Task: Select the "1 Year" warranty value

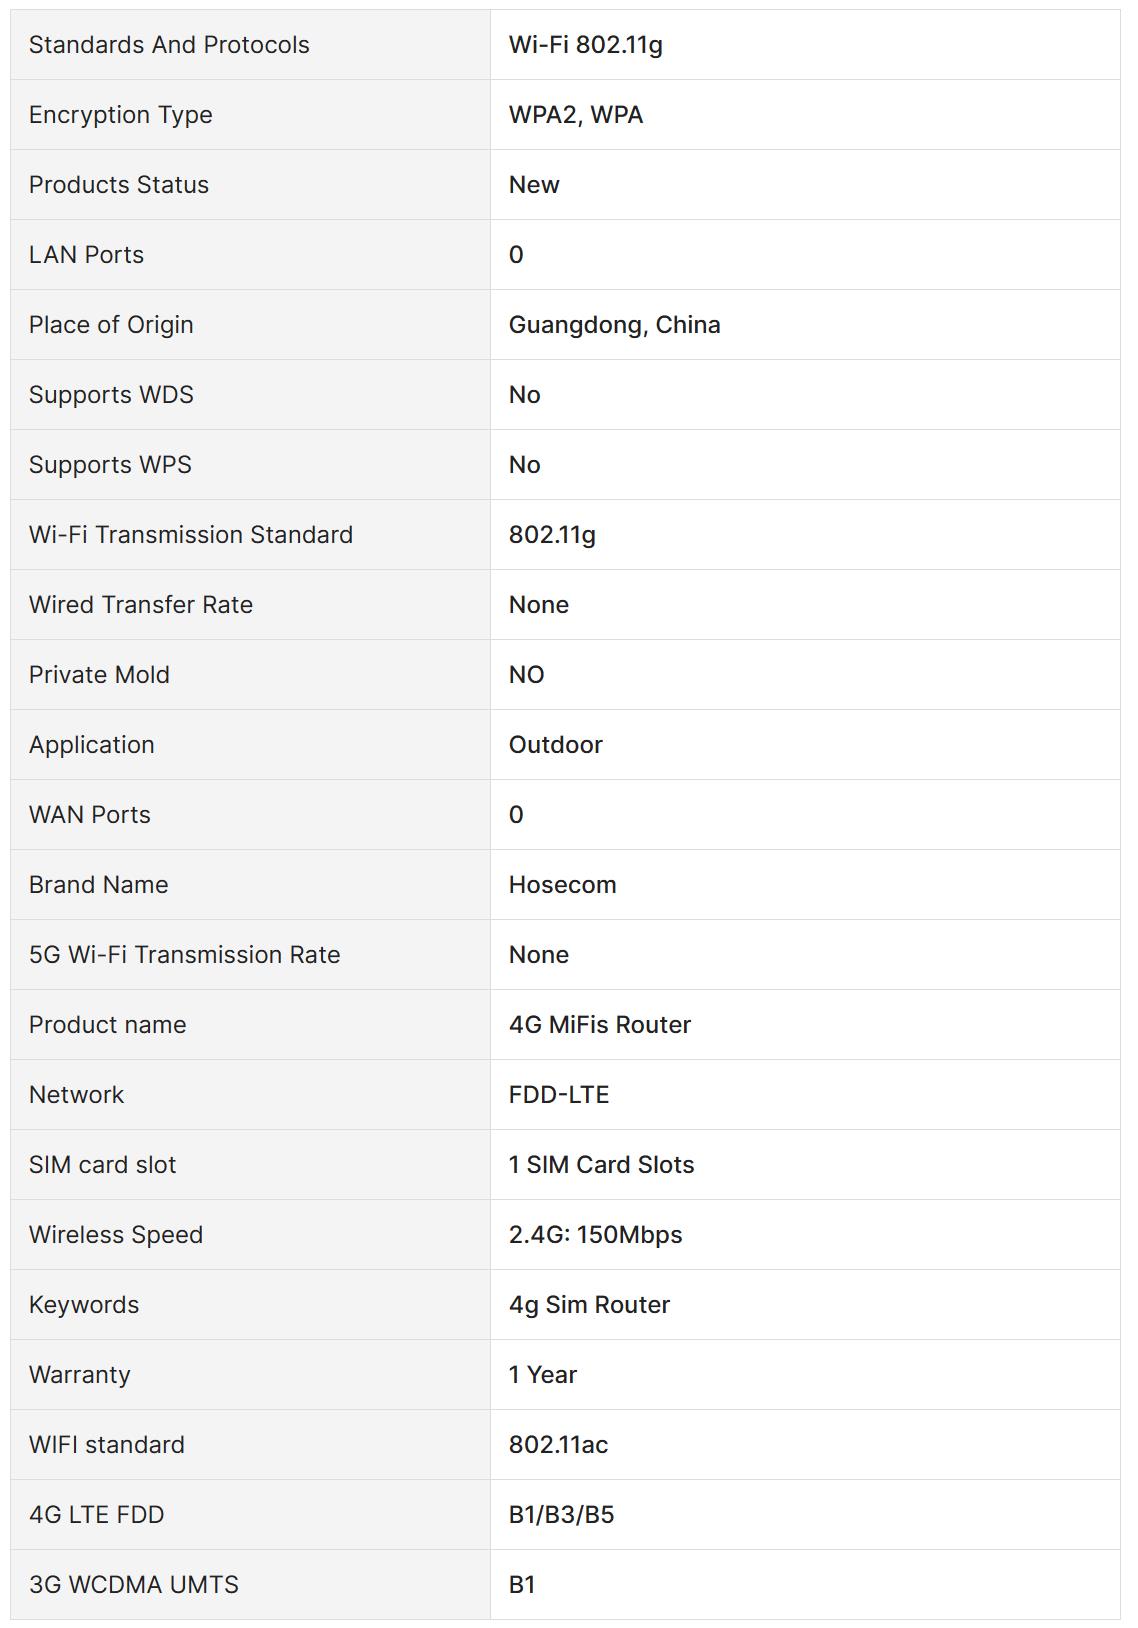Action: coord(542,1375)
